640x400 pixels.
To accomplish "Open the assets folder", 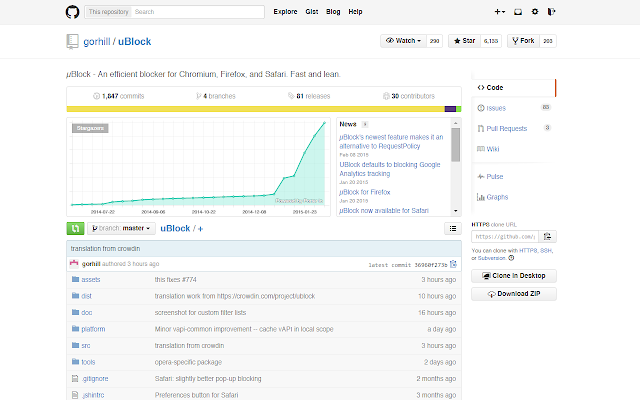I will pos(91,280).
